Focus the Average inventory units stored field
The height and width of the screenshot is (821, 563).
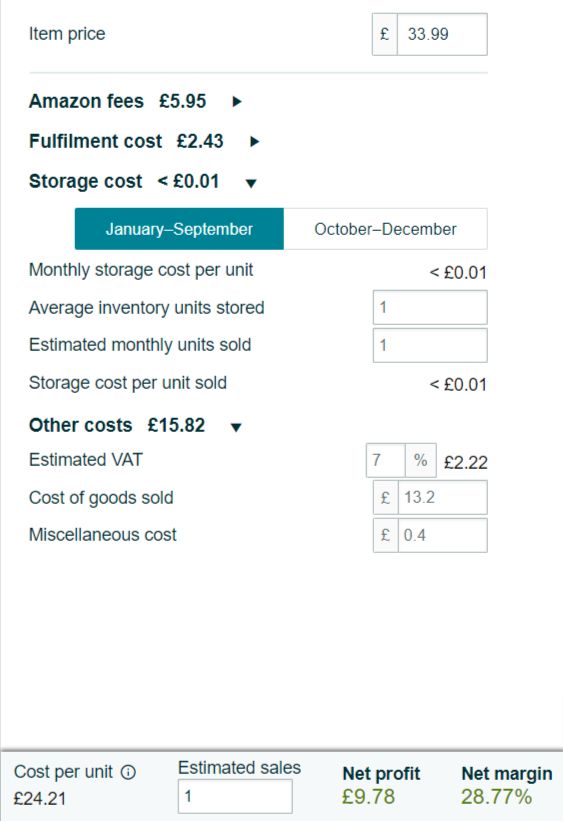[430, 307]
